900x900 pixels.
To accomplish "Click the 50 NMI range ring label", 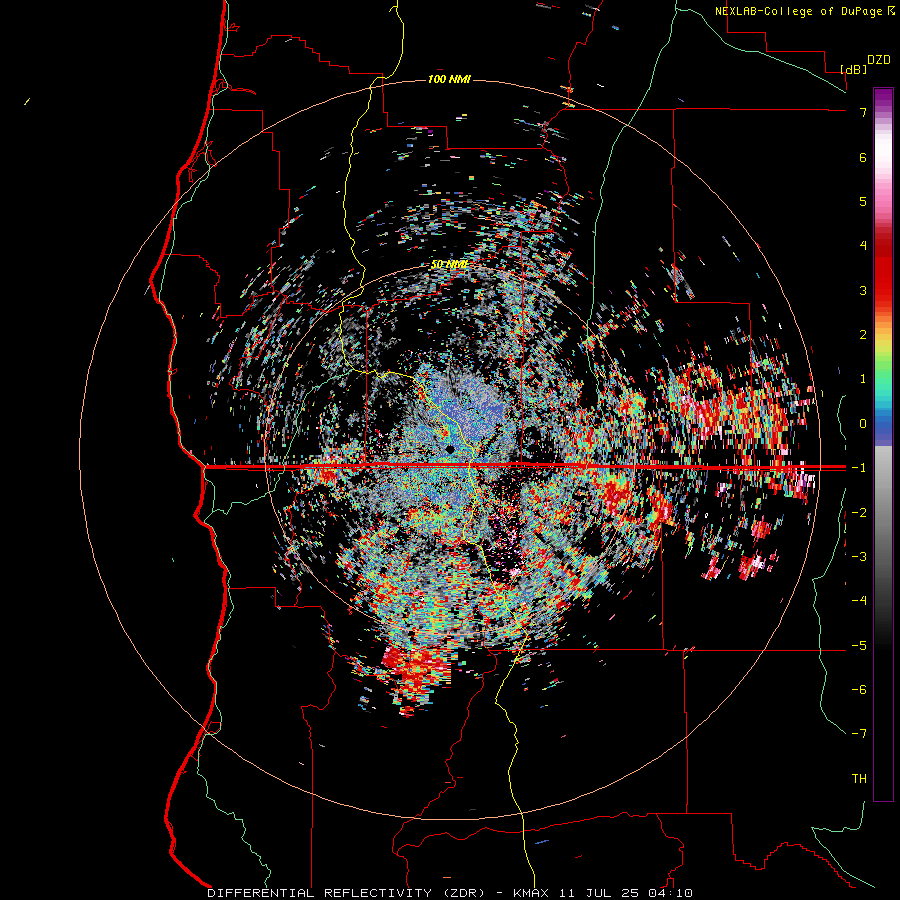I will (449, 265).
